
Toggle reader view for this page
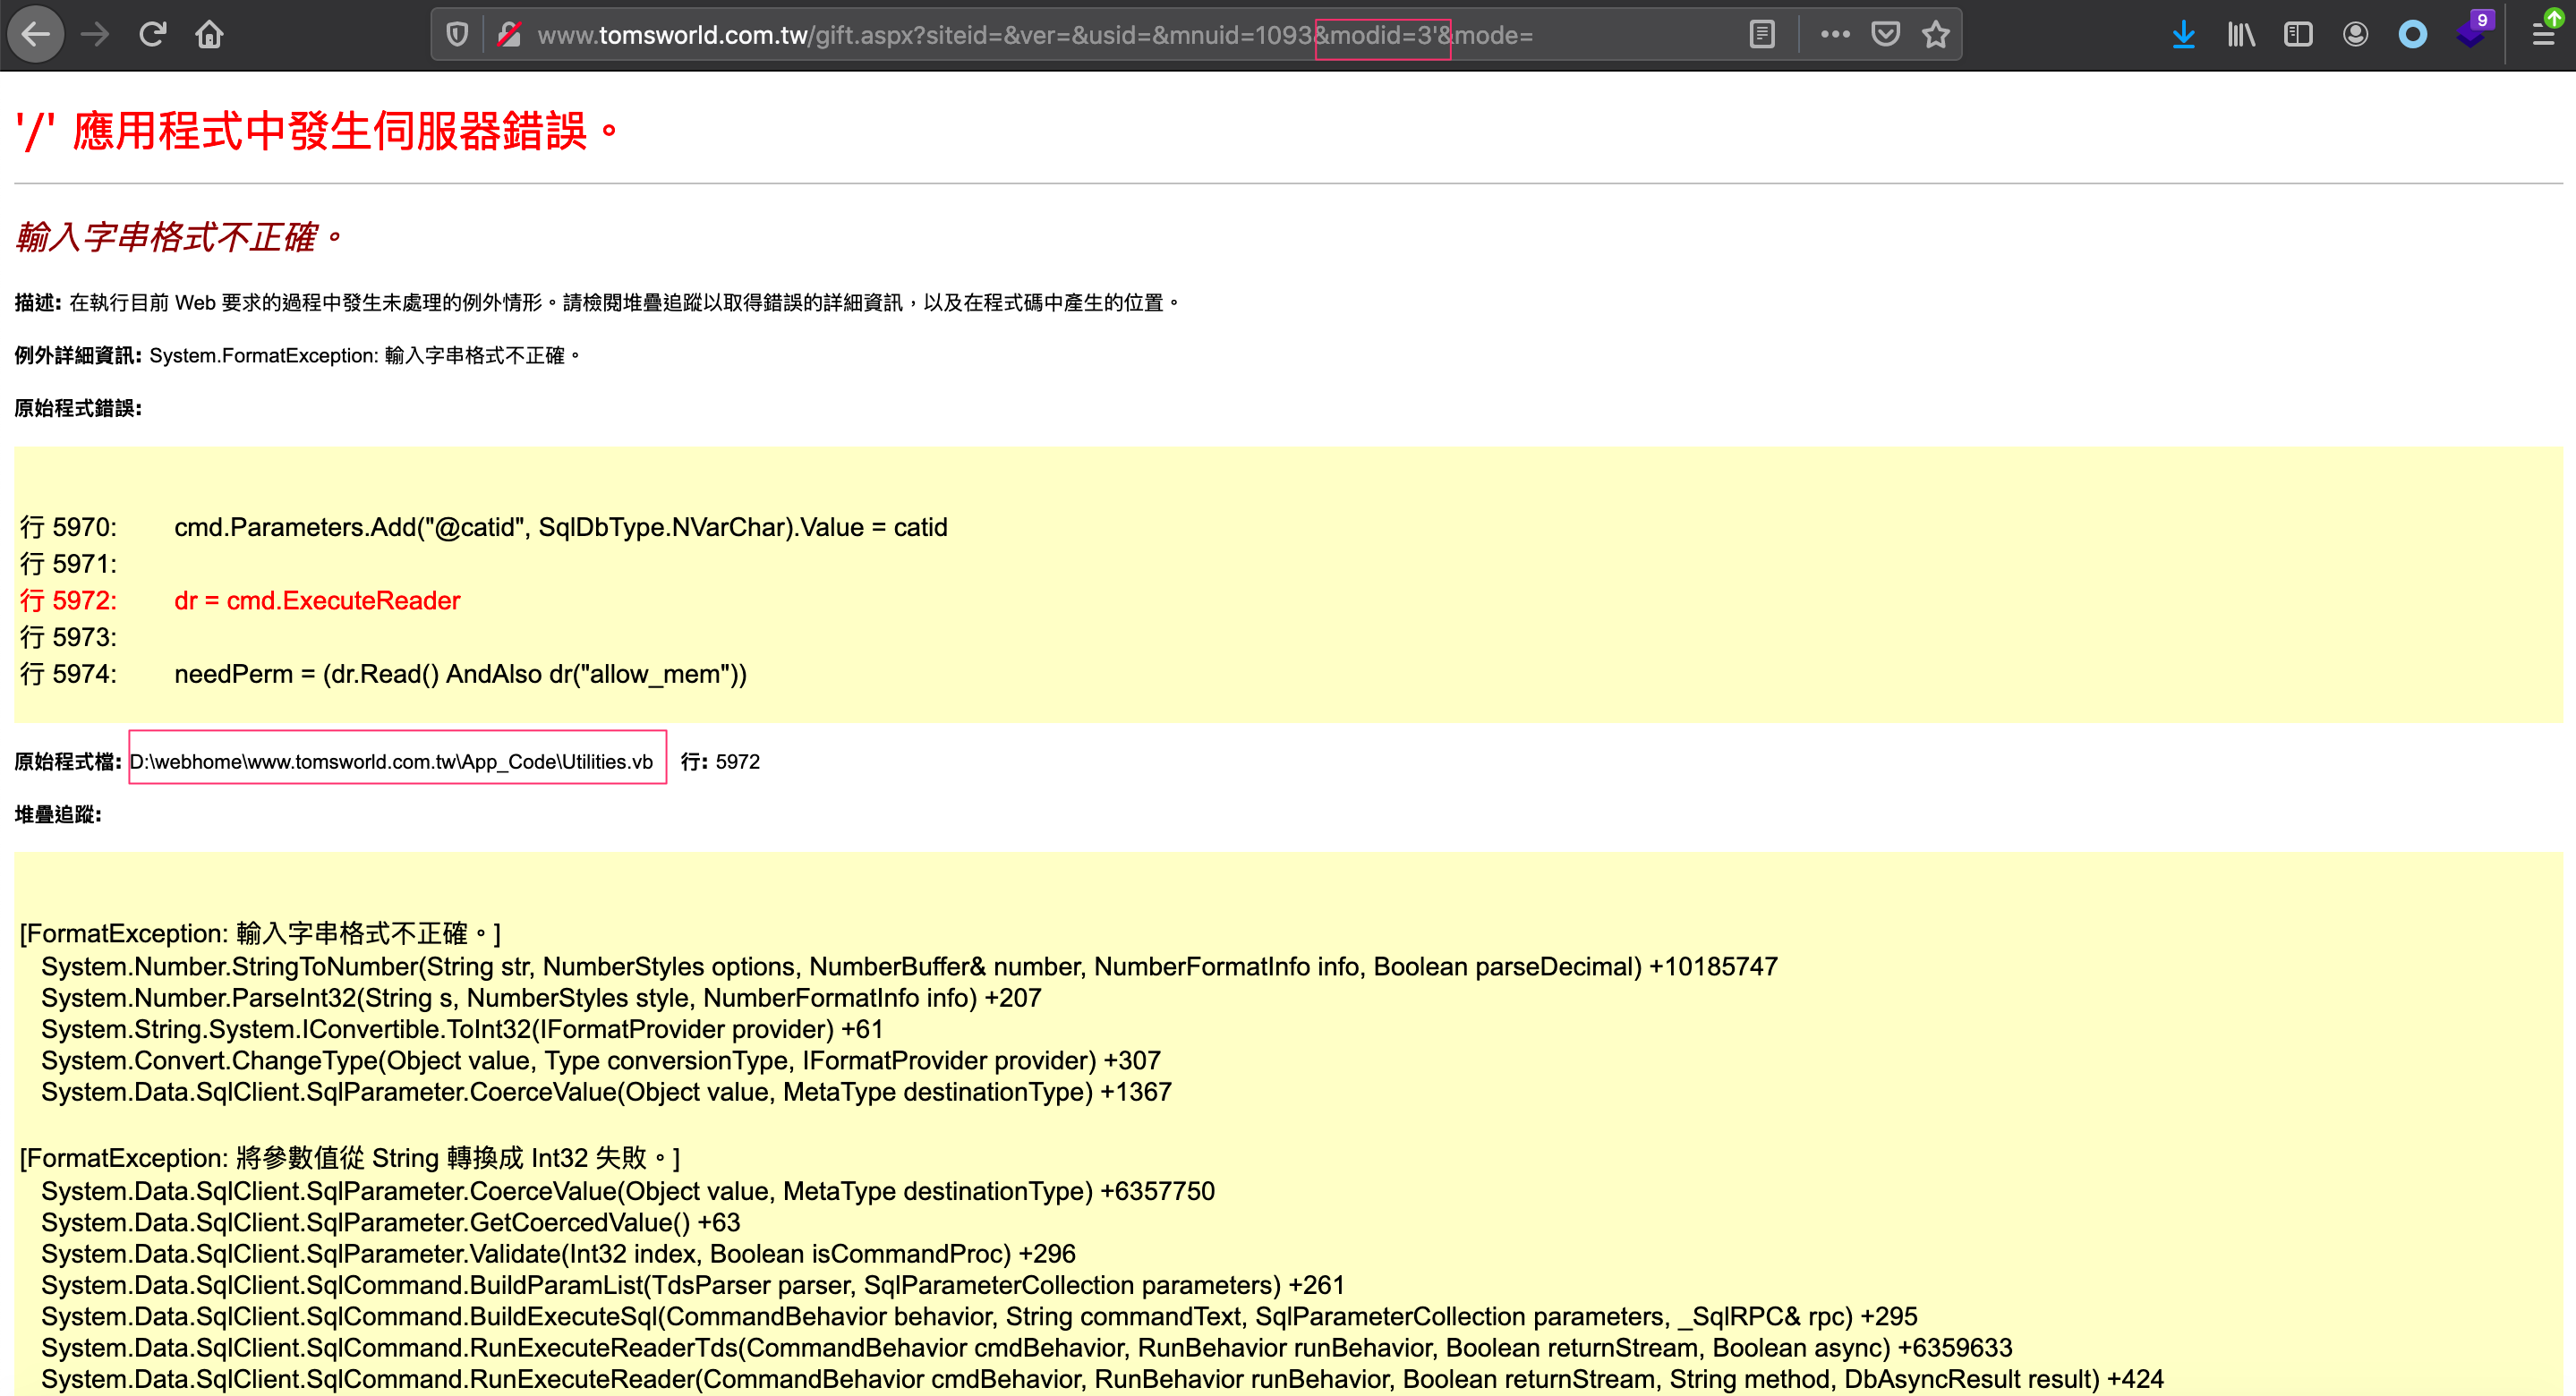point(1762,35)
